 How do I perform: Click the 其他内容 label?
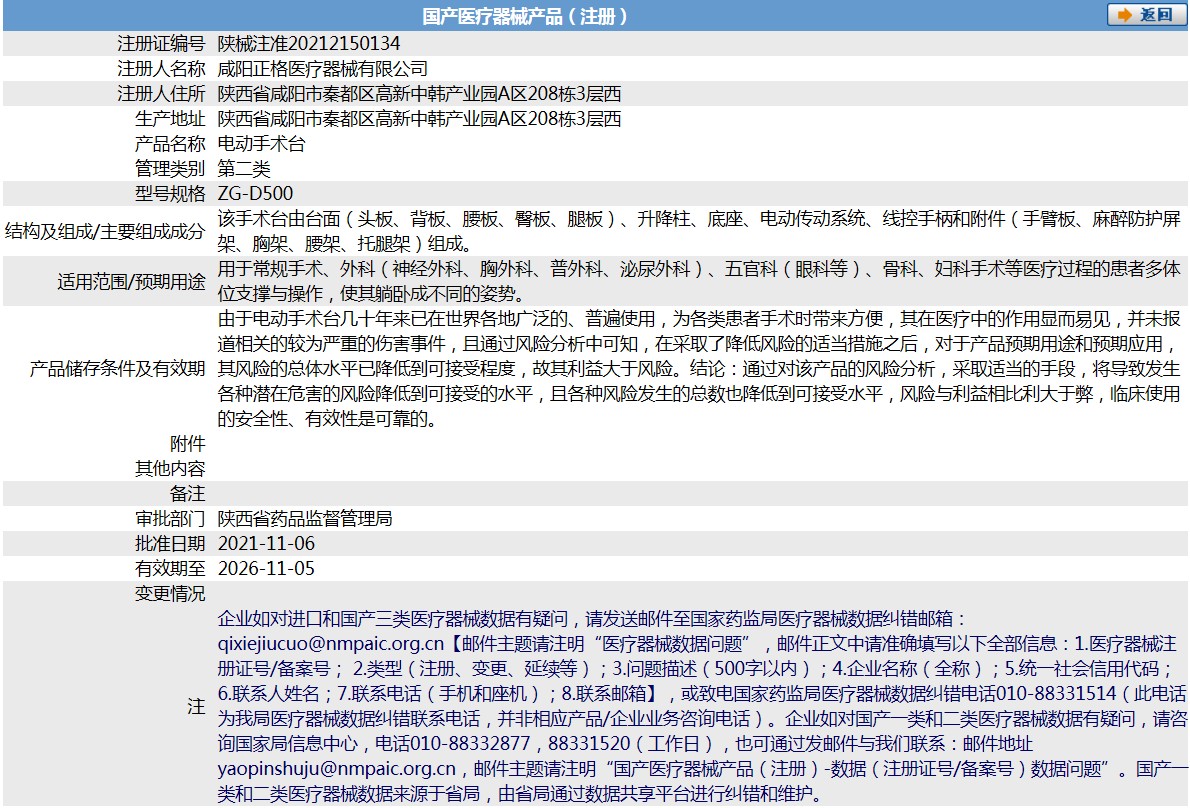[170, 469]
